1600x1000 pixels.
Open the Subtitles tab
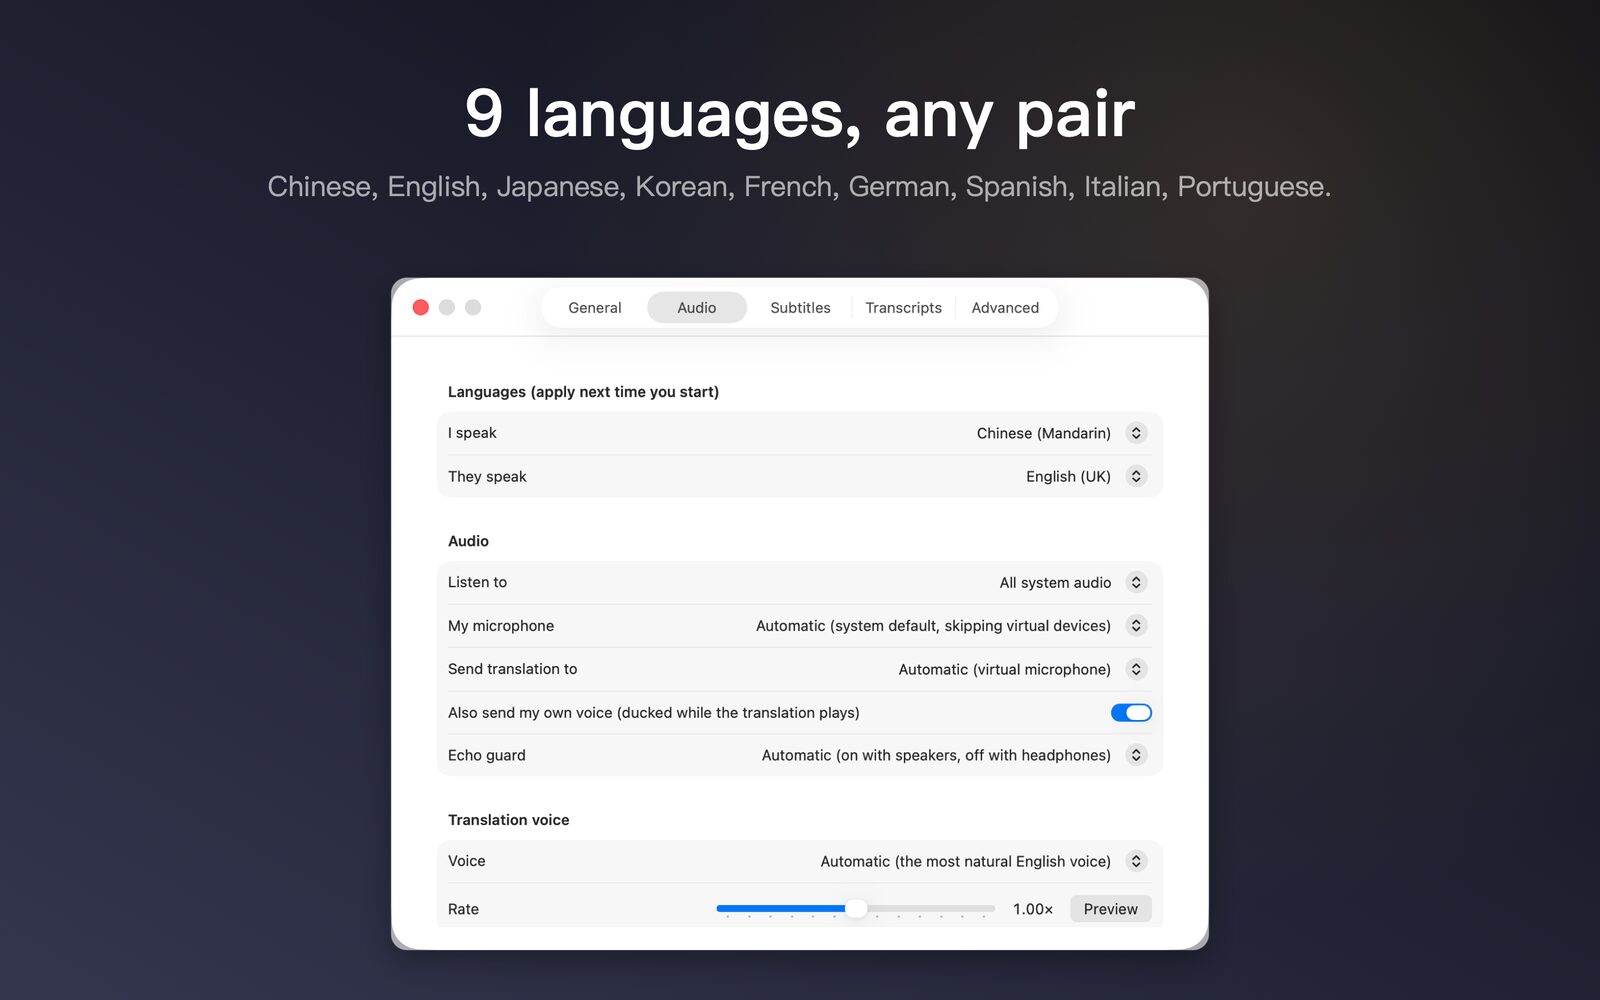point(800,308)
